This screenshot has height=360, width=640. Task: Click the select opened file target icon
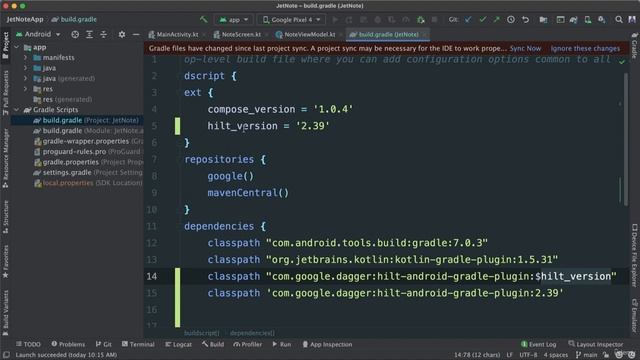tap(75, 34)
